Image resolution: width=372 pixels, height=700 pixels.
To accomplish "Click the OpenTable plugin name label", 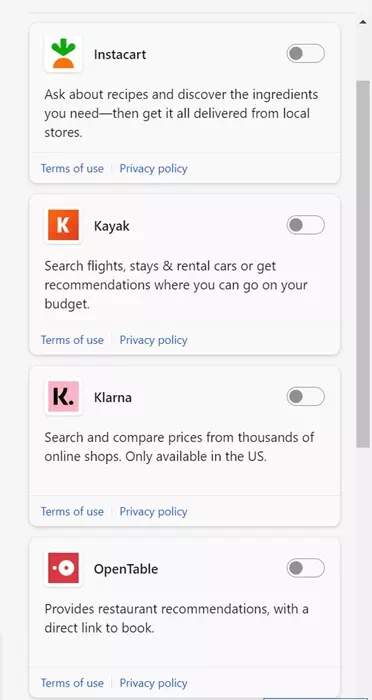I will (x=125, y=569).
